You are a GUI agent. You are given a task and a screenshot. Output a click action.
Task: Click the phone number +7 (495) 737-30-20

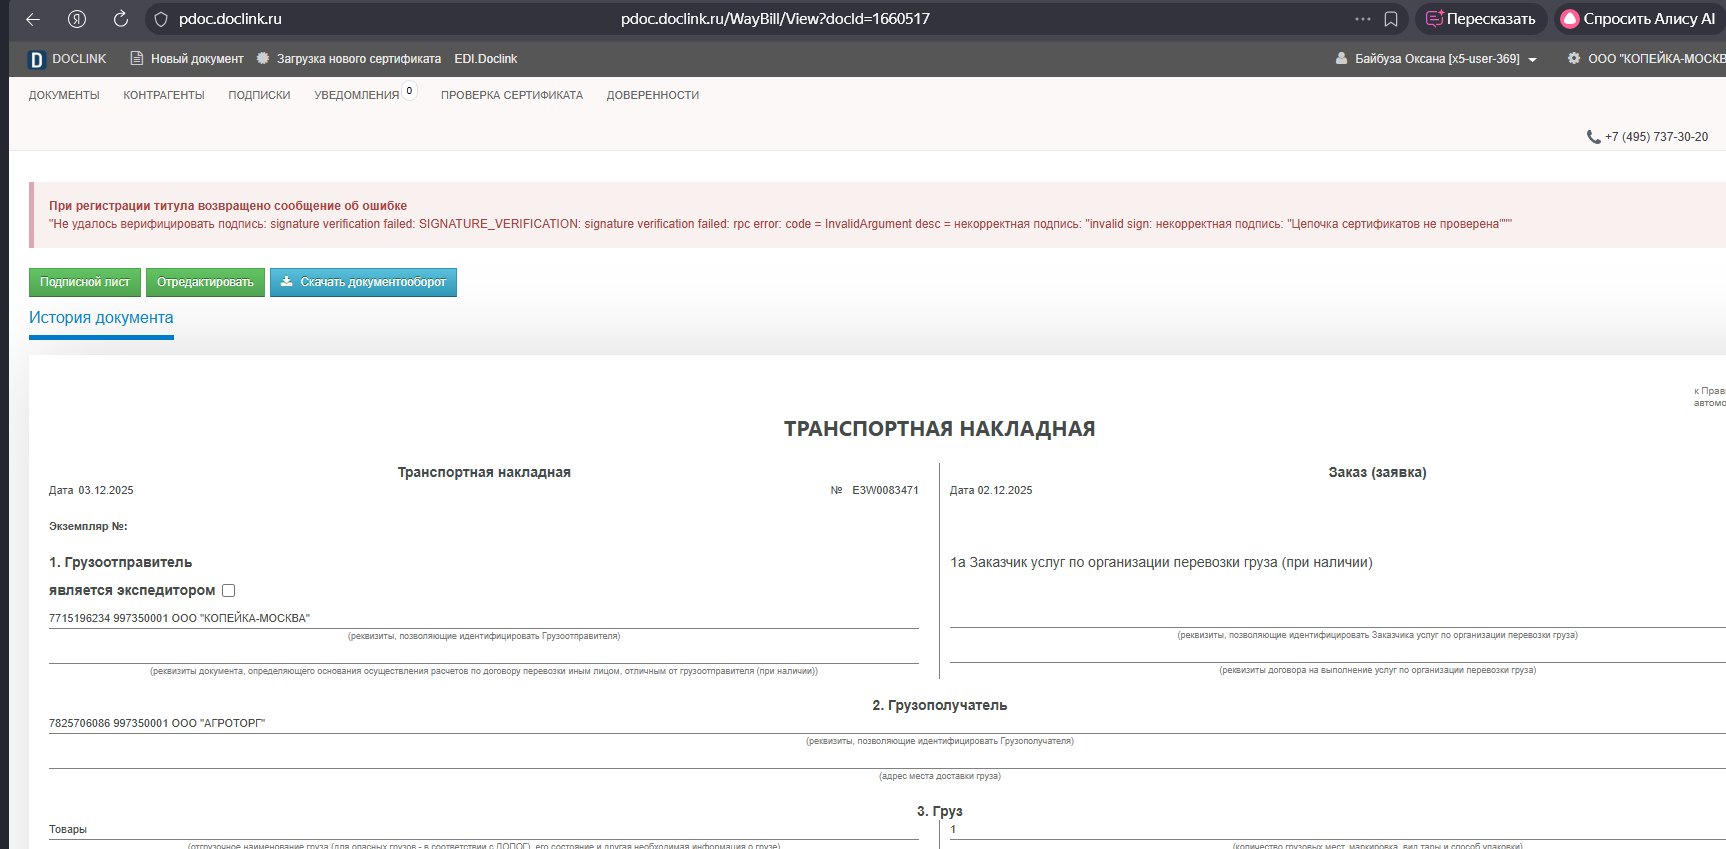click(x=1656, y=137)
